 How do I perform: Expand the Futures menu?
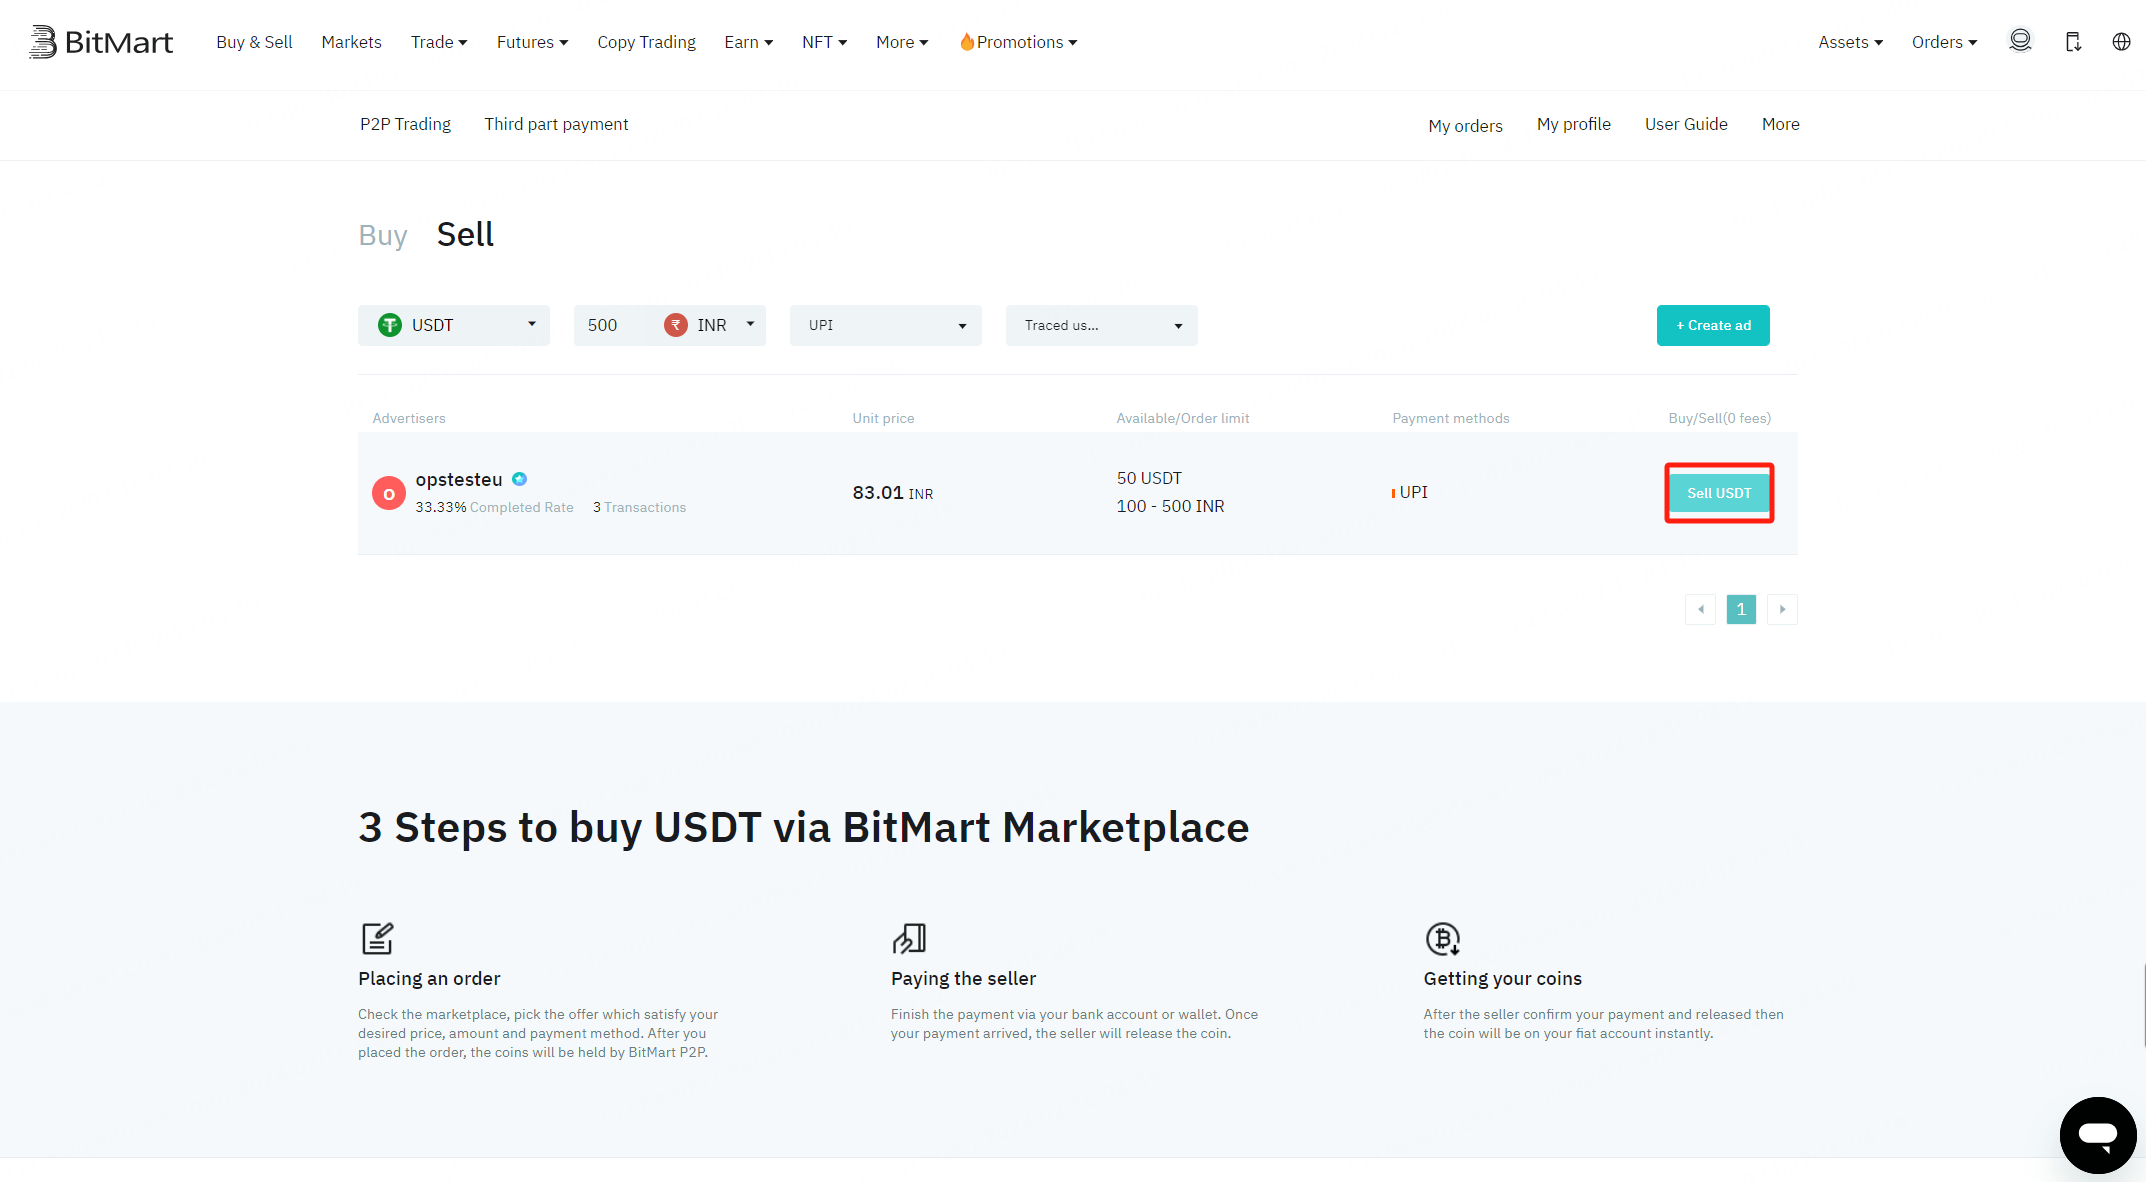click(x=532, y=42)
